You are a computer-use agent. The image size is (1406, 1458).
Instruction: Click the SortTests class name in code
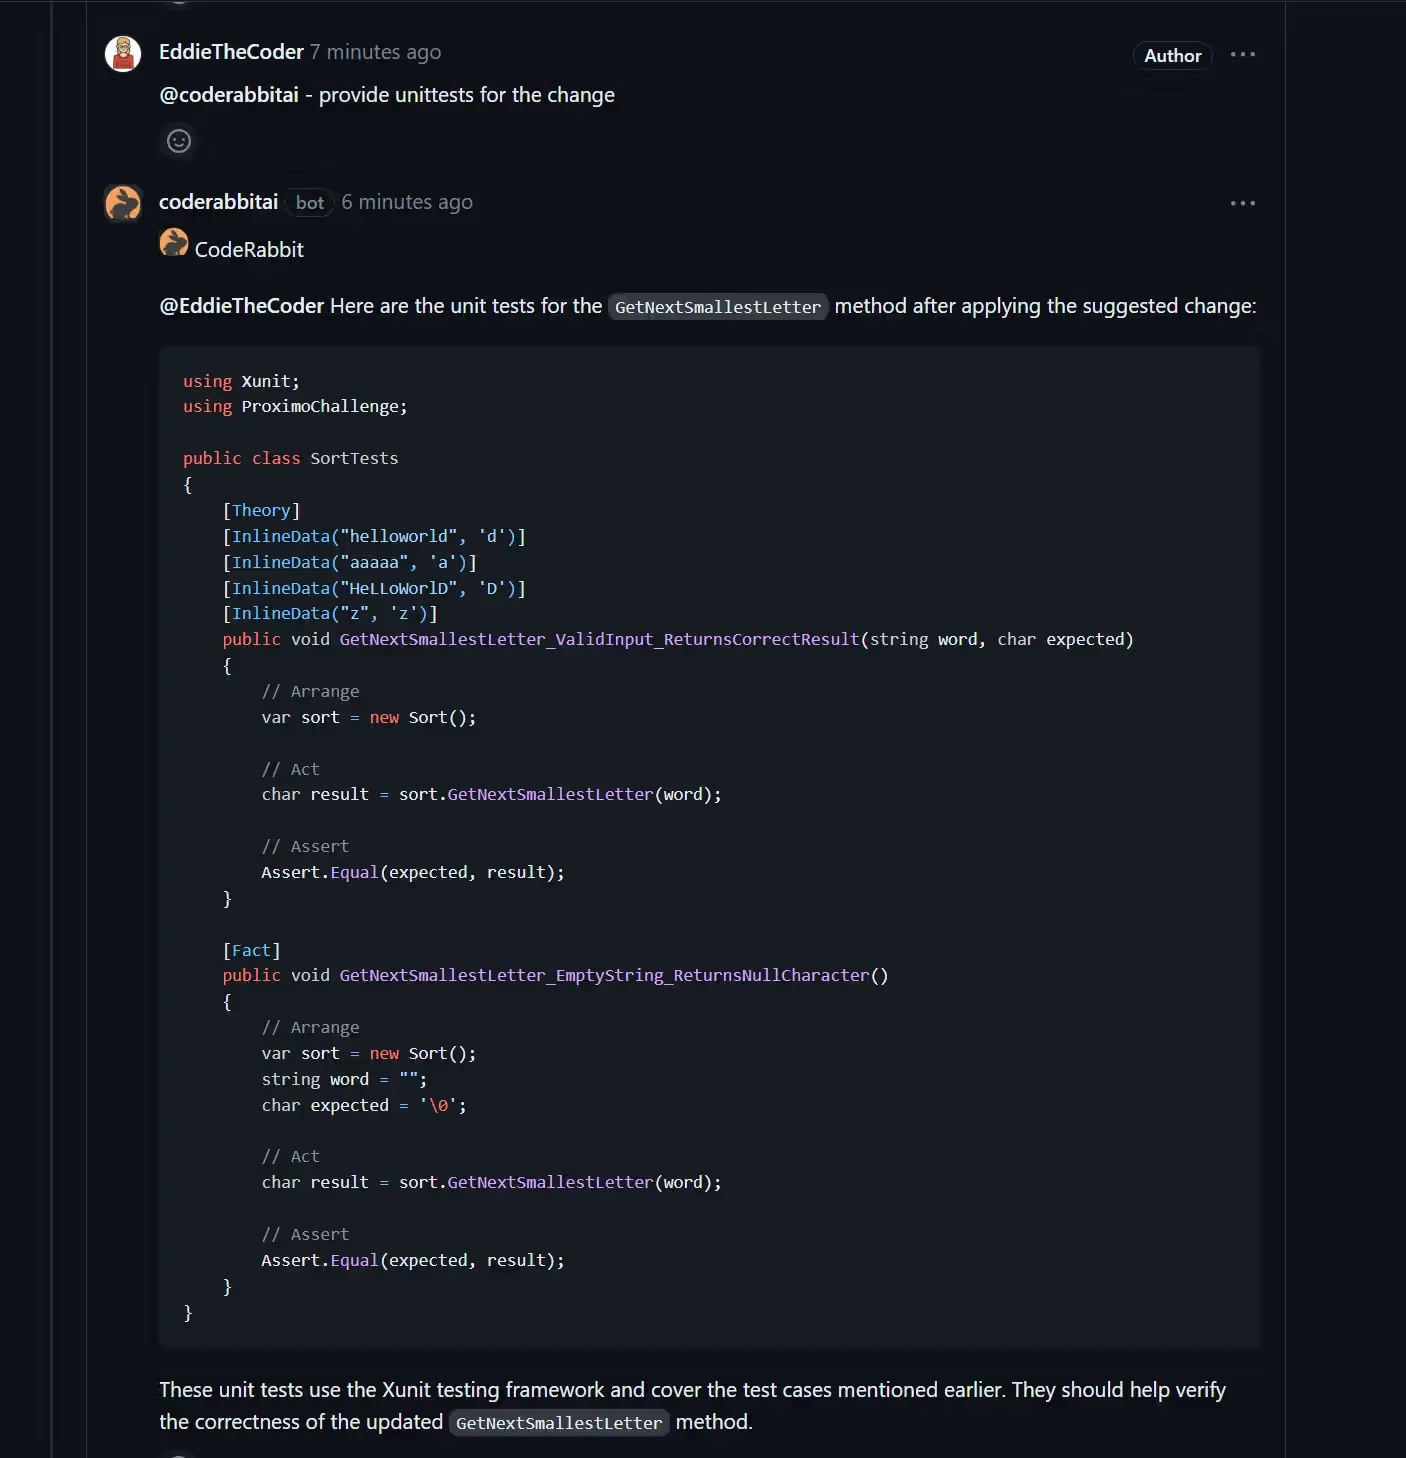click(354, 458)
